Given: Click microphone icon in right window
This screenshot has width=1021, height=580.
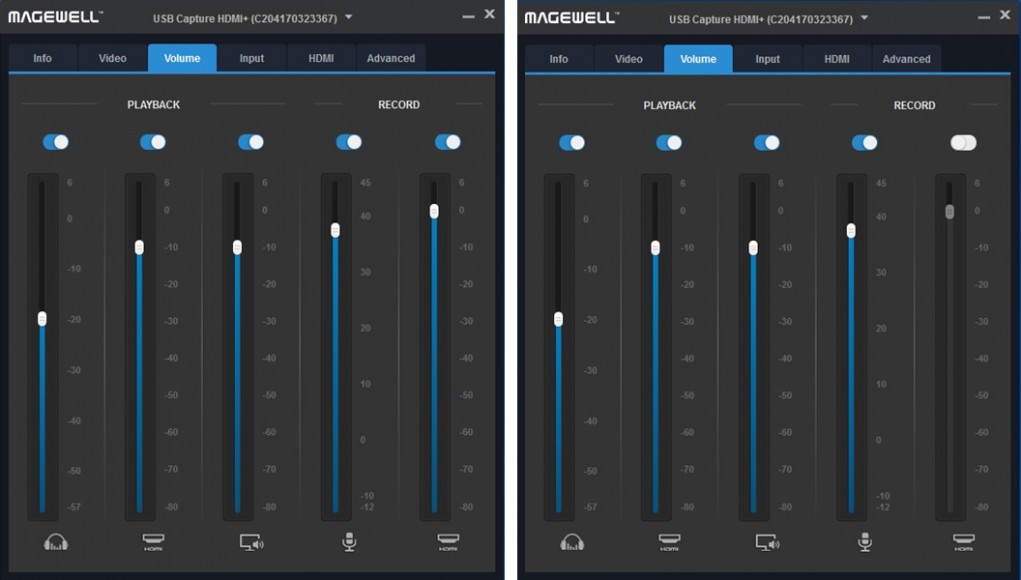Looking at the screenshot, I should point(865,542).
